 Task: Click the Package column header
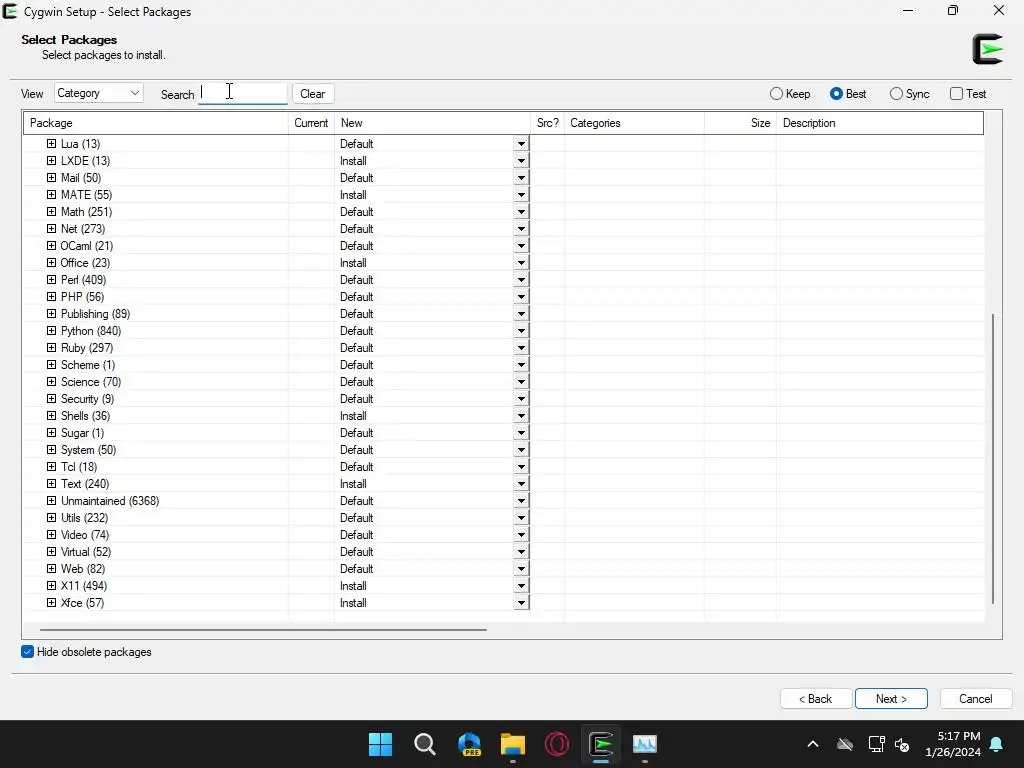[156, 123]
